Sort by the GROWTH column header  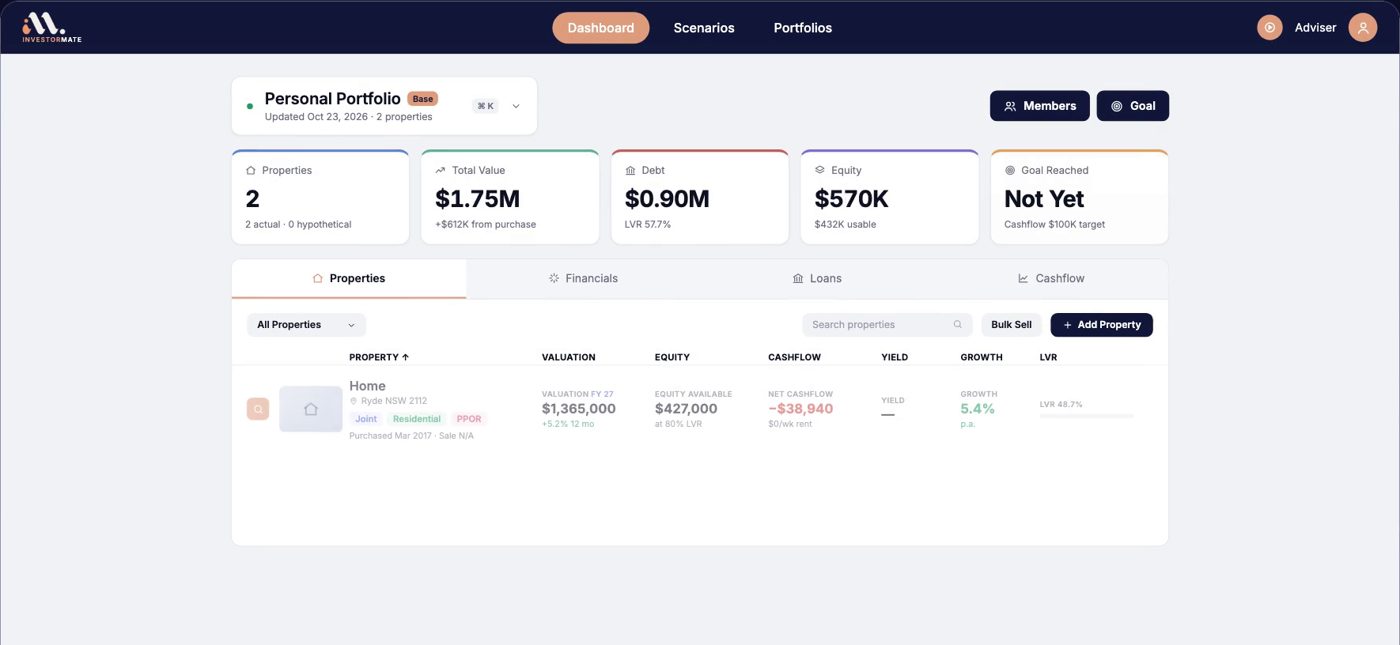pyautogui.click(x=981, y=357)
